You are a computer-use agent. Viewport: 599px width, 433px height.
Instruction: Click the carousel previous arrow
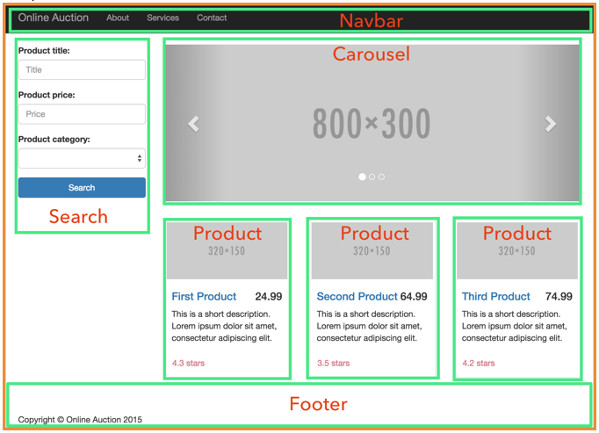click(194, 123)
